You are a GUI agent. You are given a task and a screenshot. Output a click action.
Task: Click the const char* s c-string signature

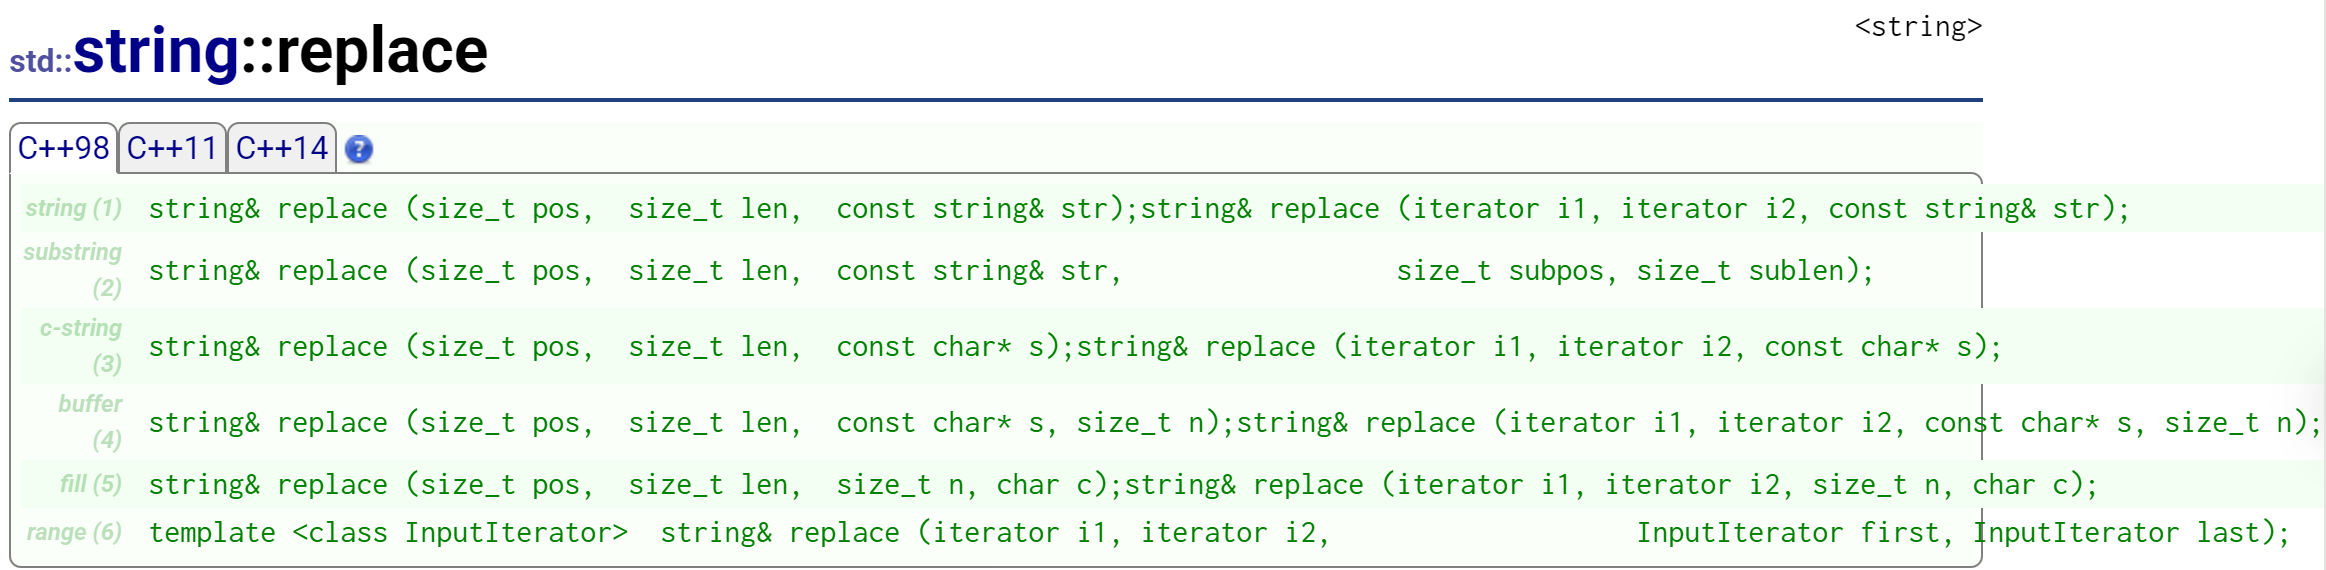pos(1075,346)
